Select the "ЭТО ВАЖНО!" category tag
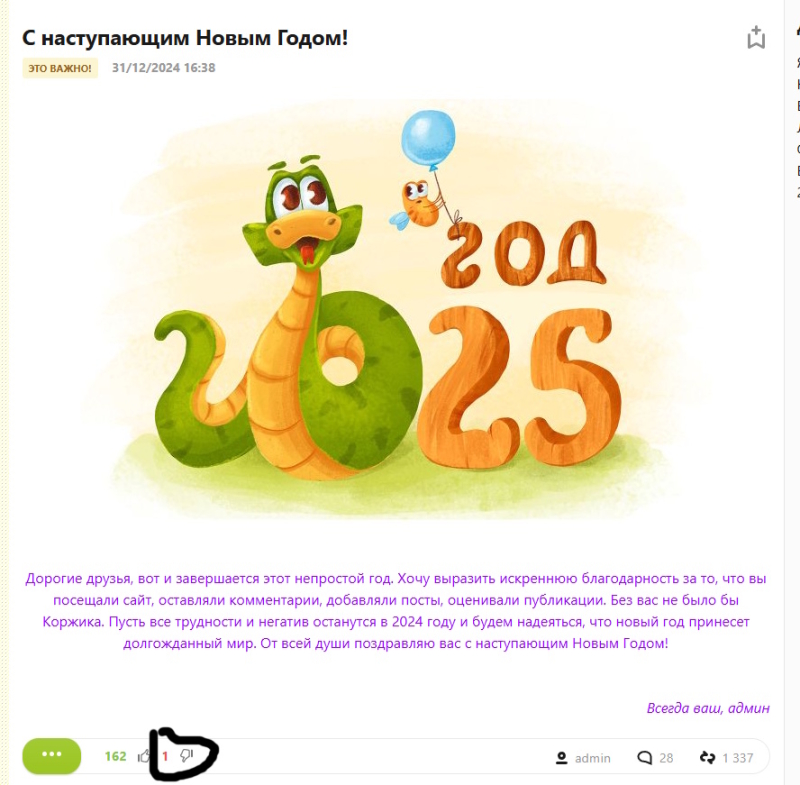 (x=60, y=68)
